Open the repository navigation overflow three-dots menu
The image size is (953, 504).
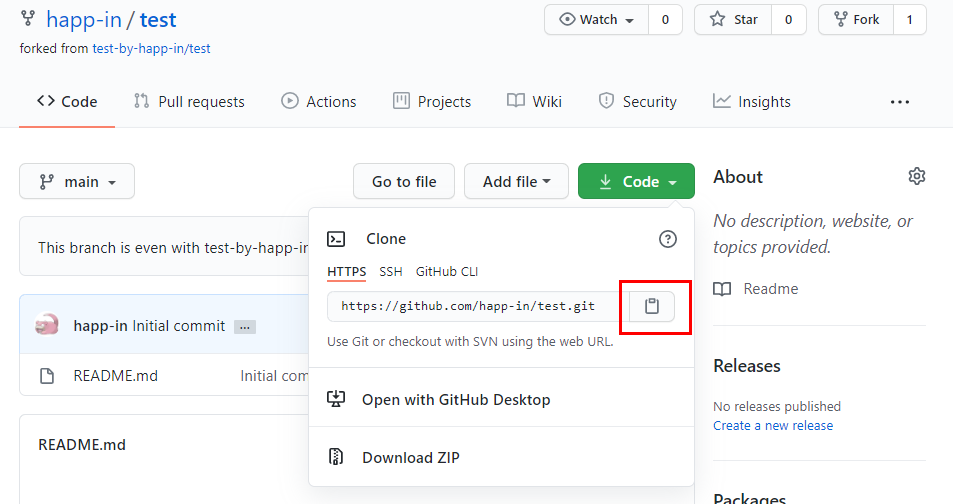point(900,102)
